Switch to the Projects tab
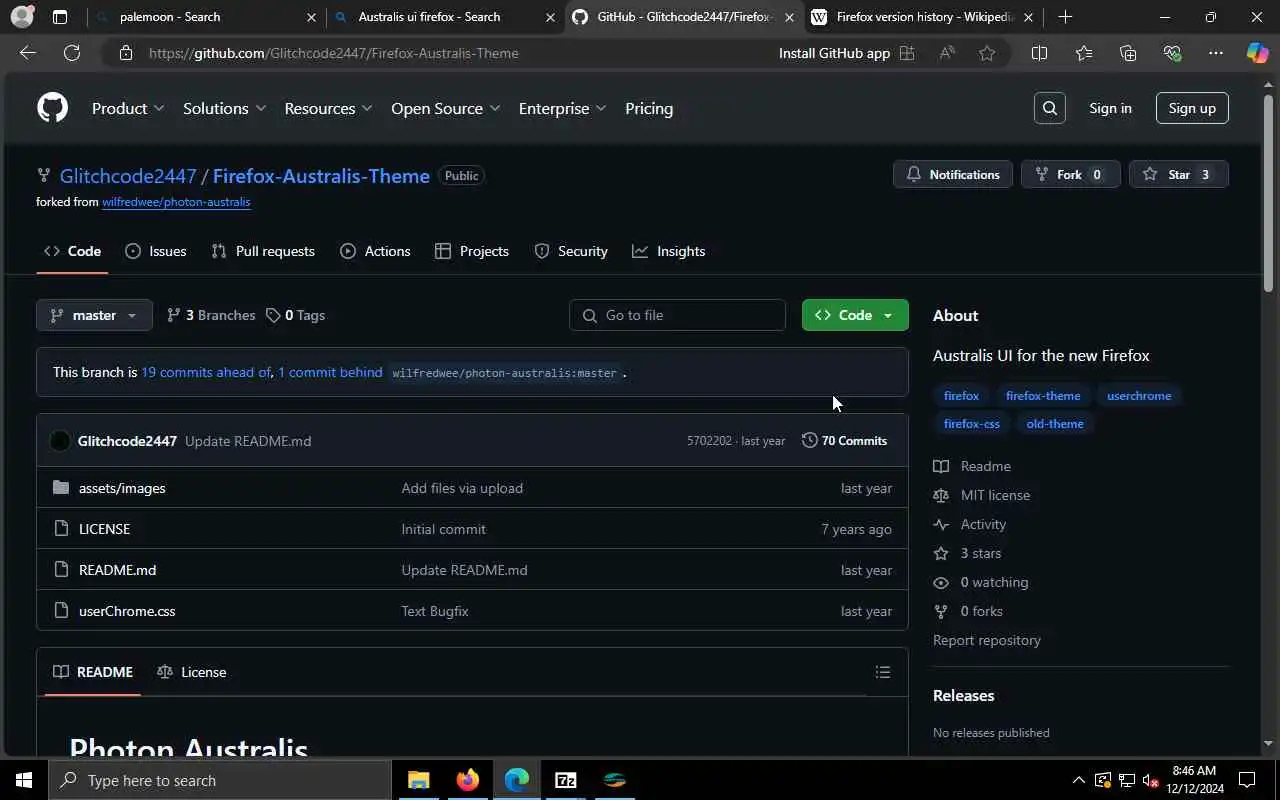Screen dimensions: 1280x800 [472, 251]
